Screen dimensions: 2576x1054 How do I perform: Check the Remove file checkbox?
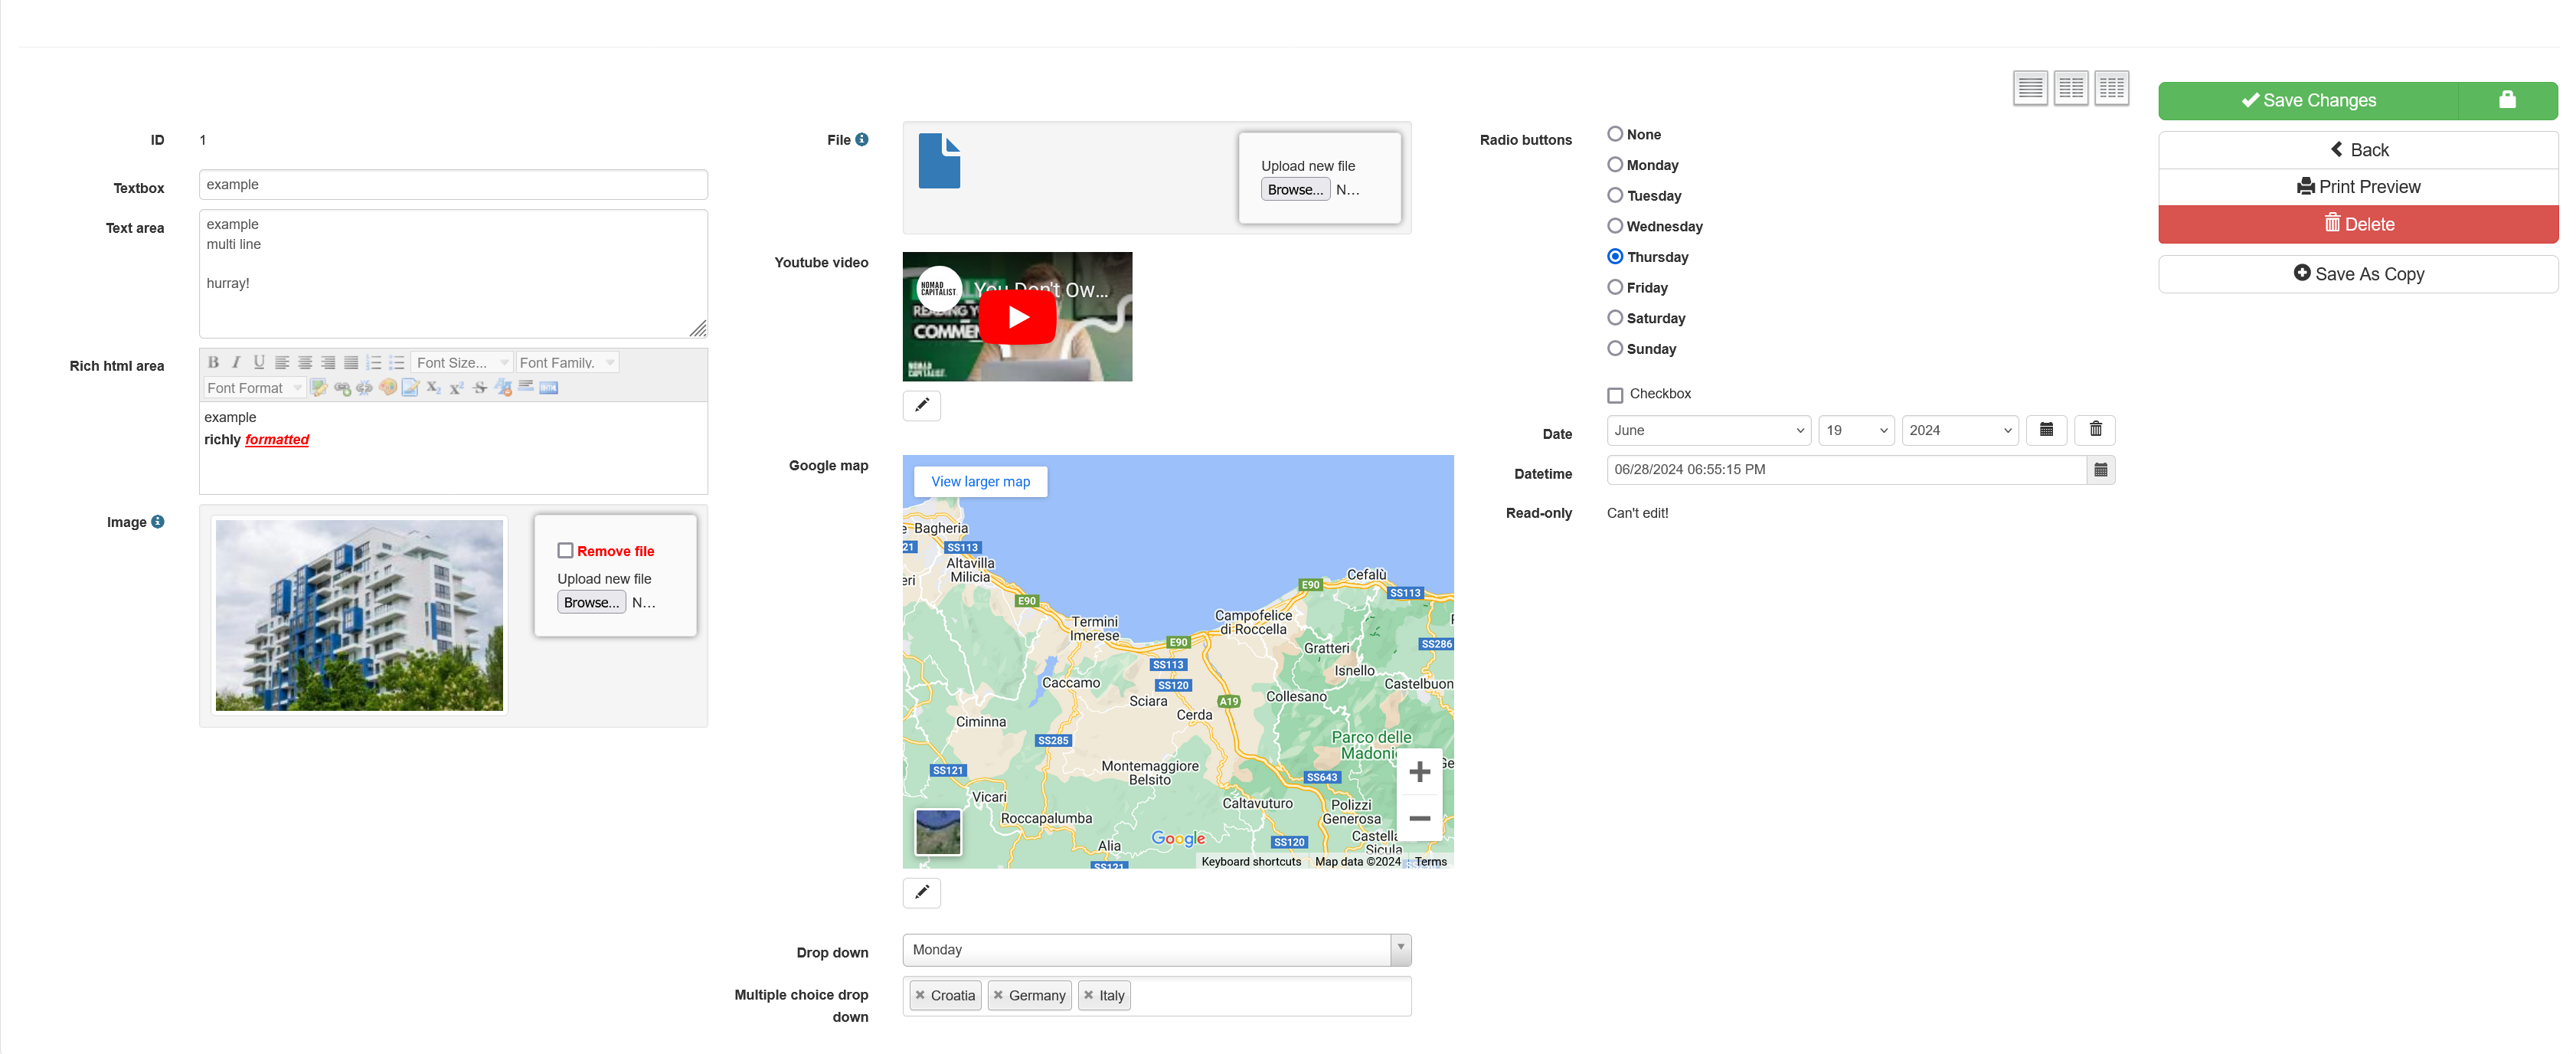565,551
